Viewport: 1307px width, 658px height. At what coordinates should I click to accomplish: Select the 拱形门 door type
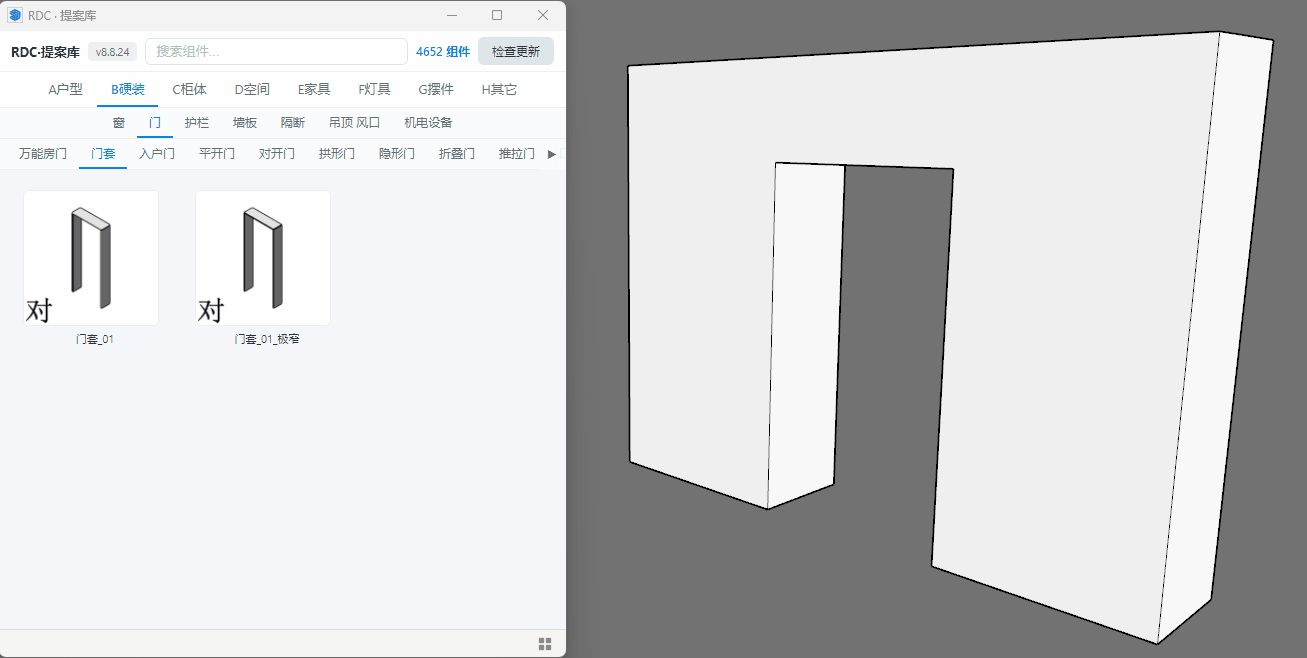click(337, 154)
